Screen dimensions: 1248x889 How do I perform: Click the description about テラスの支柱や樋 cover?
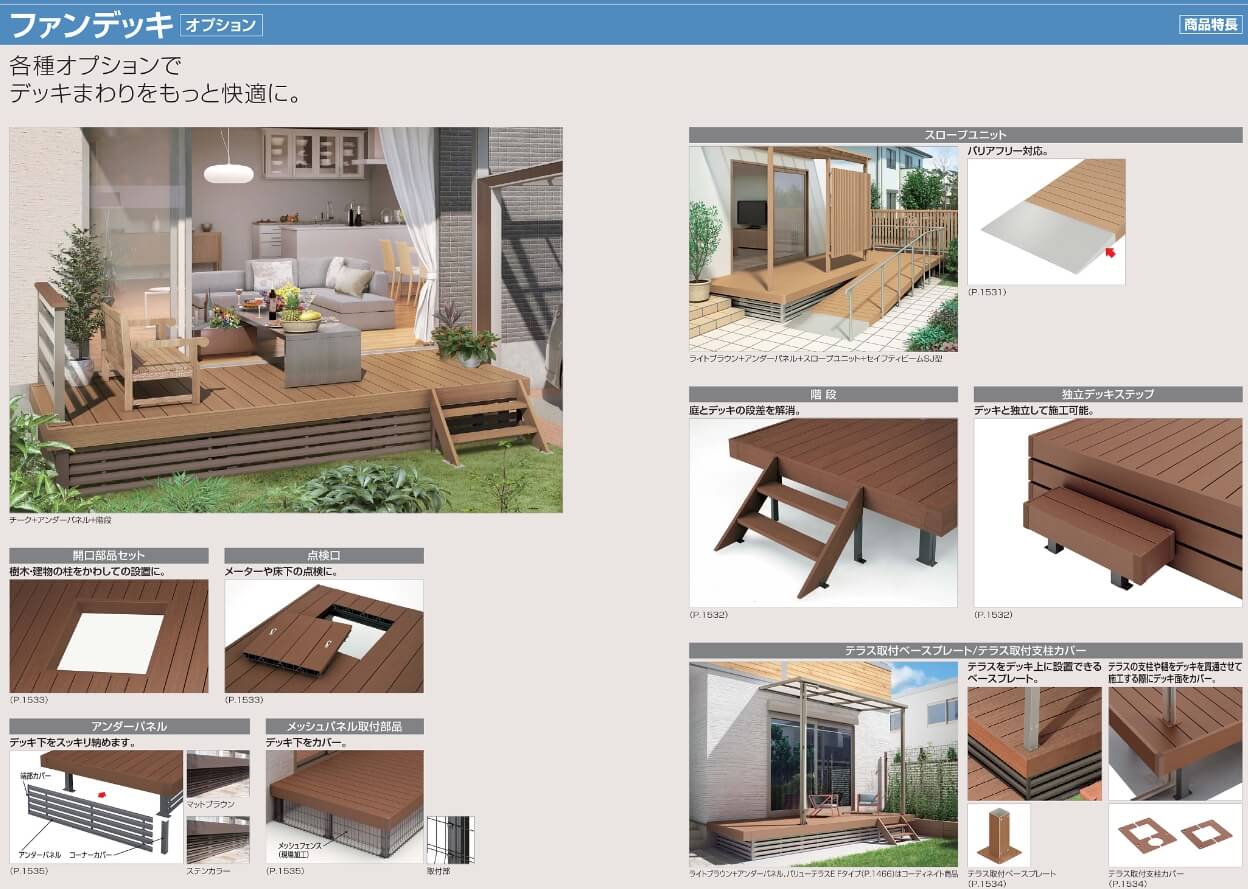[x=1175, y=673]
